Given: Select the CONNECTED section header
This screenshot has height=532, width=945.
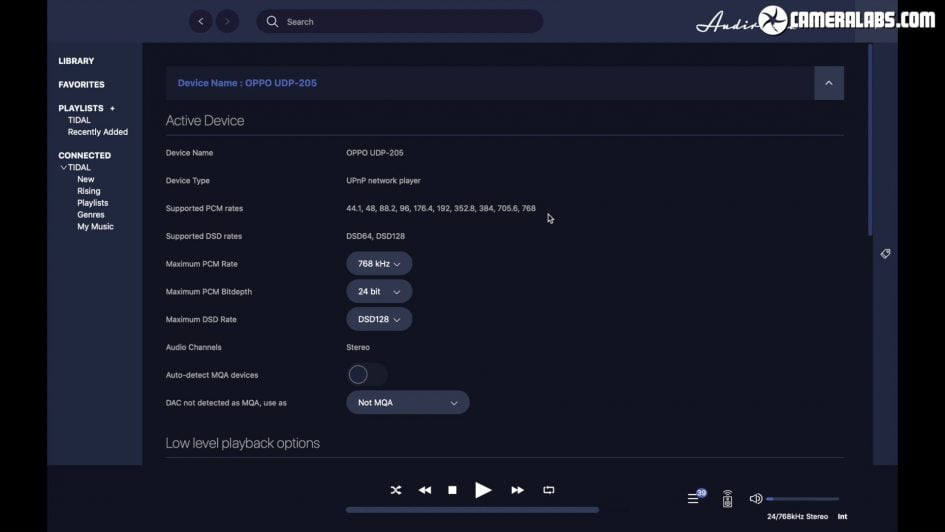Looking at the screenshot, I should click(84, 155).
